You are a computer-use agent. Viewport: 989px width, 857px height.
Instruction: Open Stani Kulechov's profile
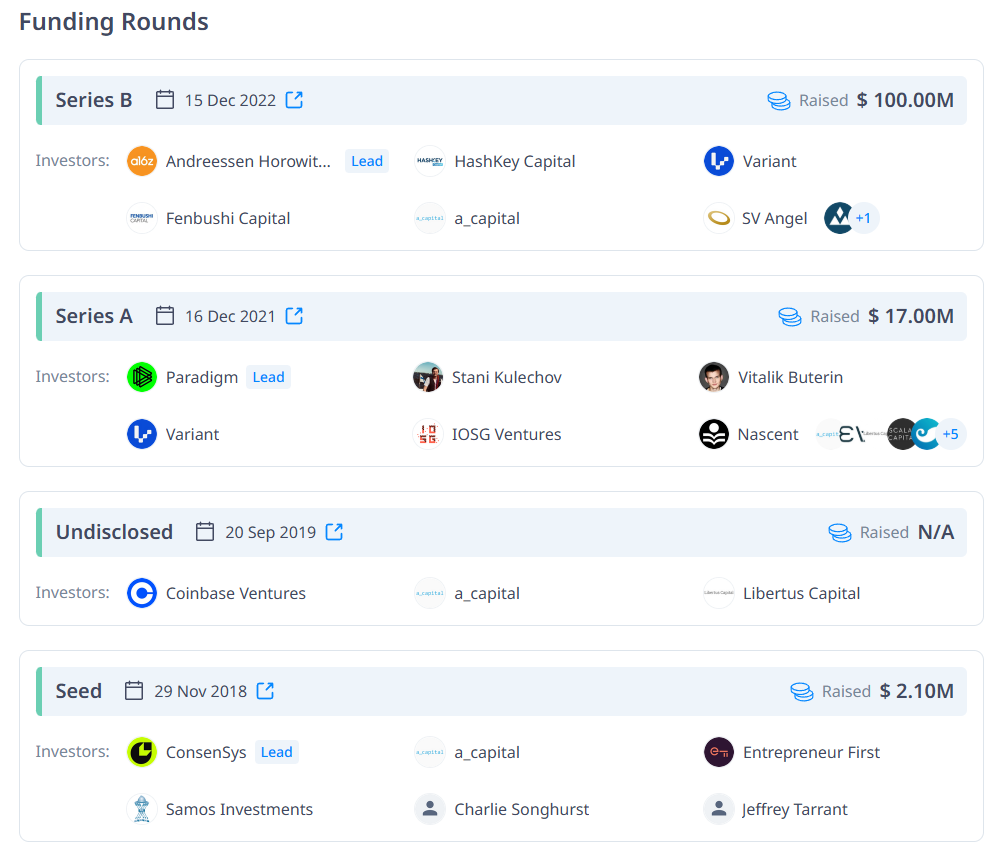pyautogui.click(x=506, y=377)
